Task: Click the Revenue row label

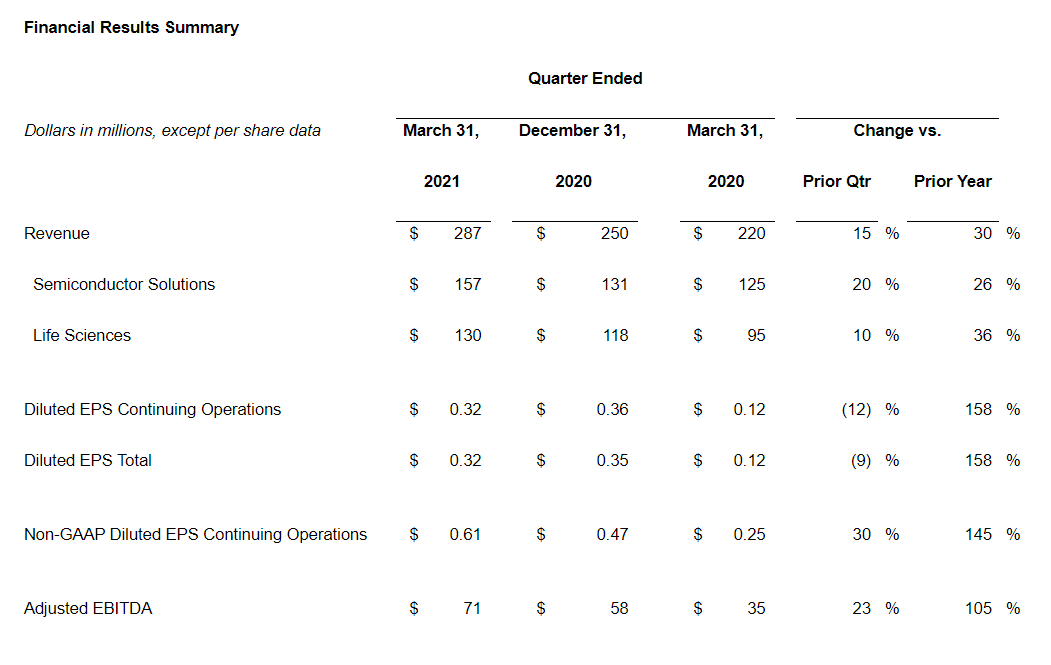Action: [x=57, y=233]
